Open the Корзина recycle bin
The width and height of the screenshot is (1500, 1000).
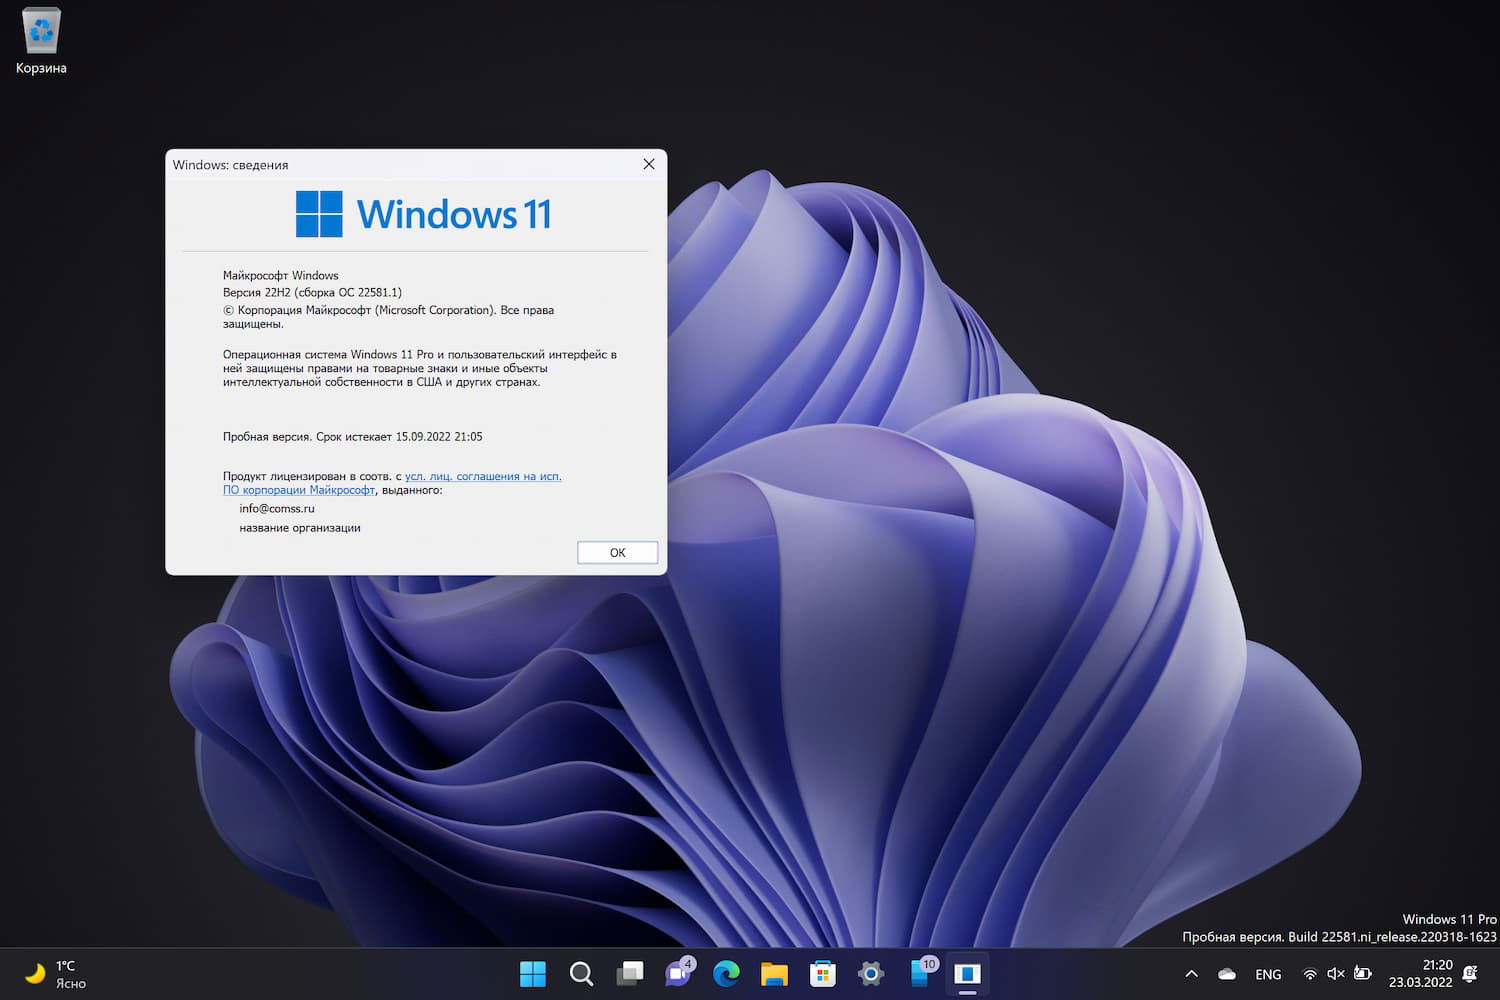40,30
